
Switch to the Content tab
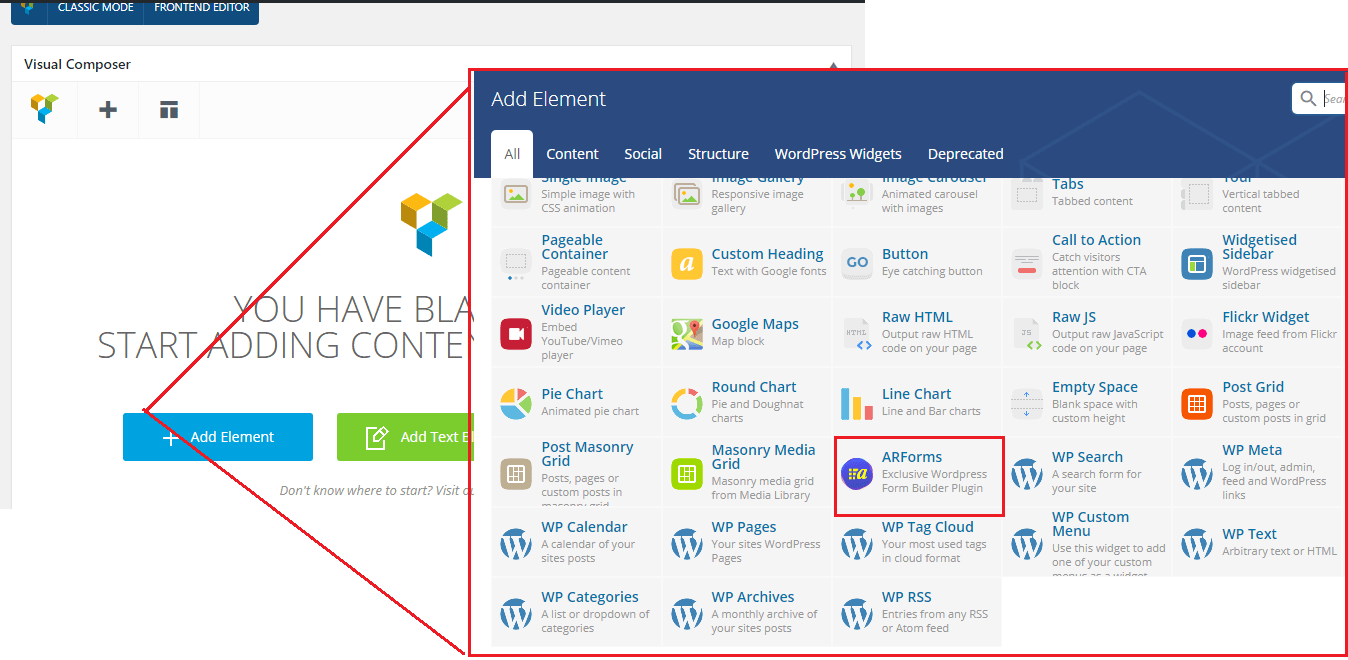coord(572,154)
